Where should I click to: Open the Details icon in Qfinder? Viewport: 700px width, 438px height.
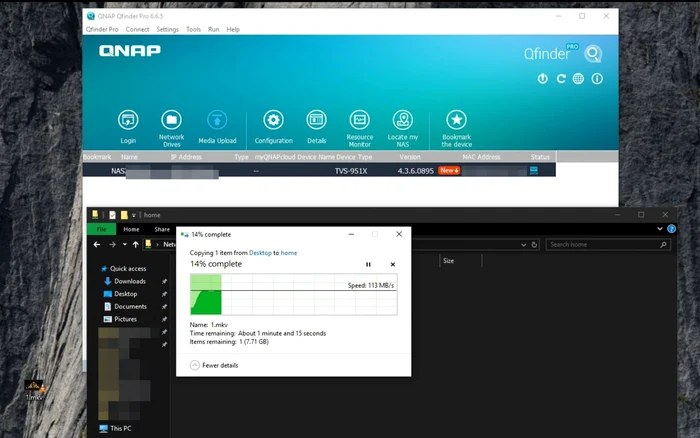click(x=317, y=120)
